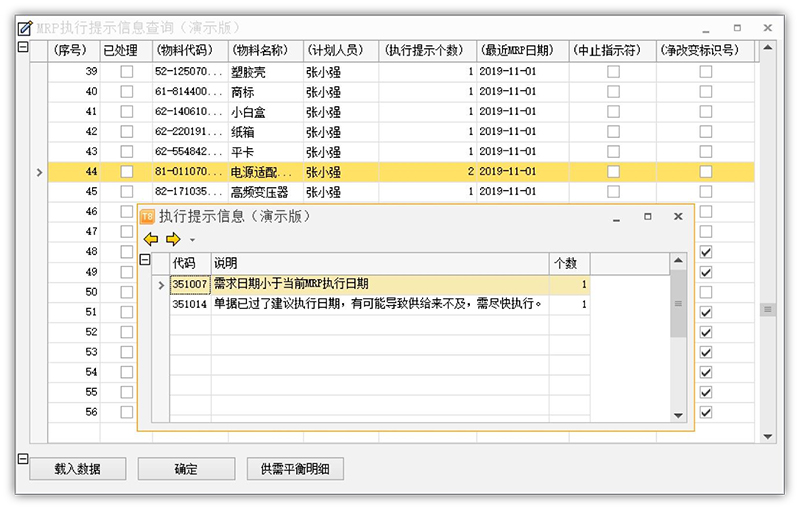Select material name 平卡

242,152
